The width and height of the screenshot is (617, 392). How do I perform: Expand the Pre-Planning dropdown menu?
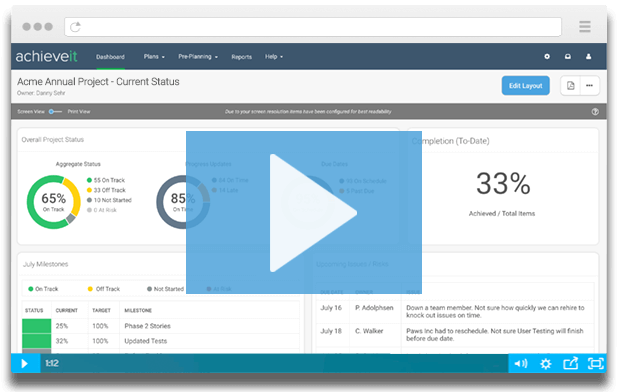[x=198, y=57]
